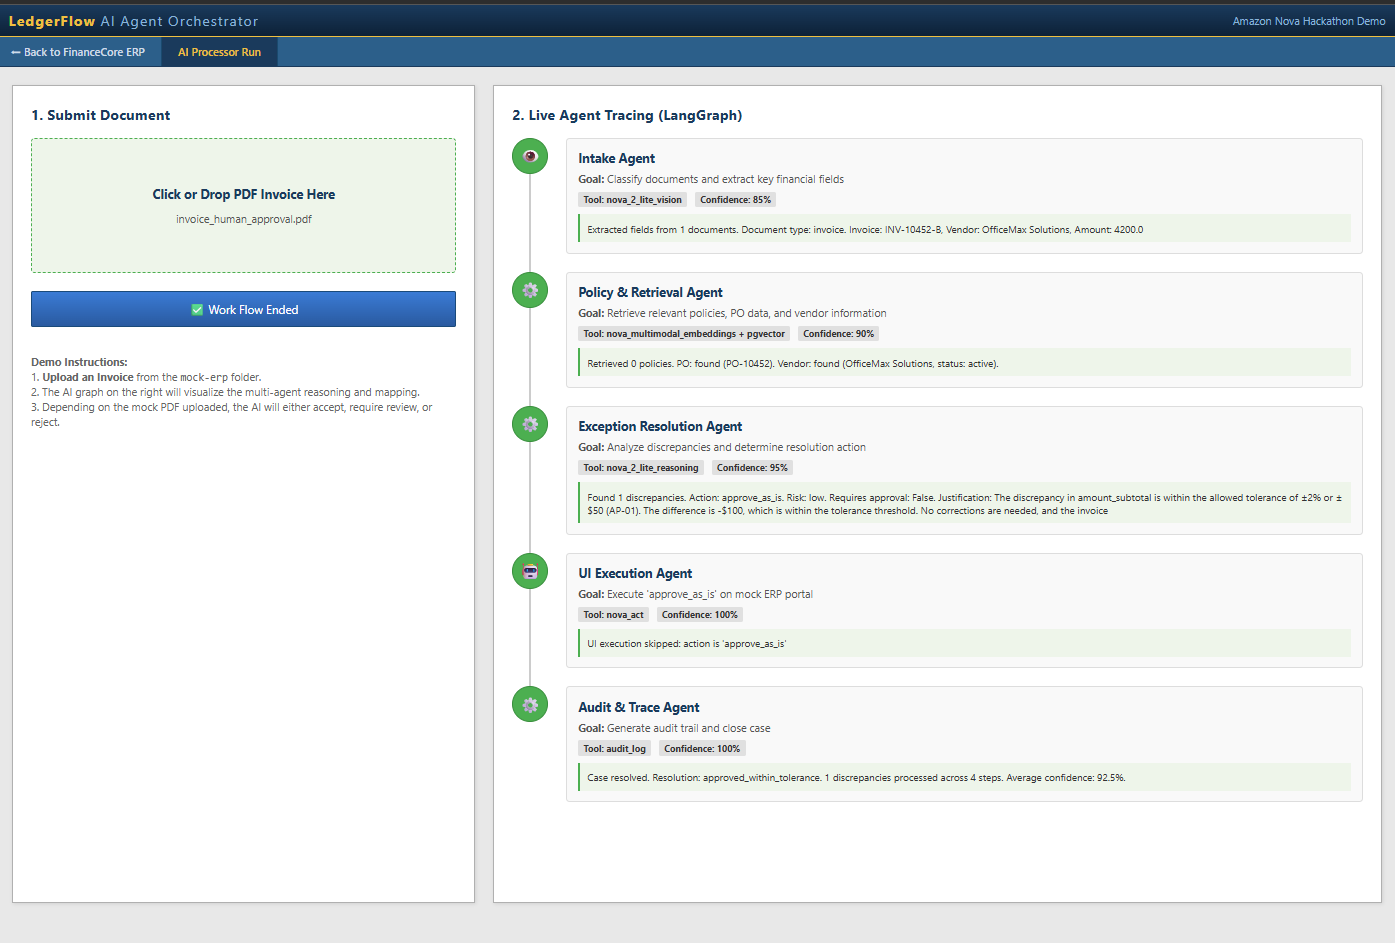Go back to FinanceCore ERP
The width and height of the screenshot is (1395, 943).
[78, 52]
